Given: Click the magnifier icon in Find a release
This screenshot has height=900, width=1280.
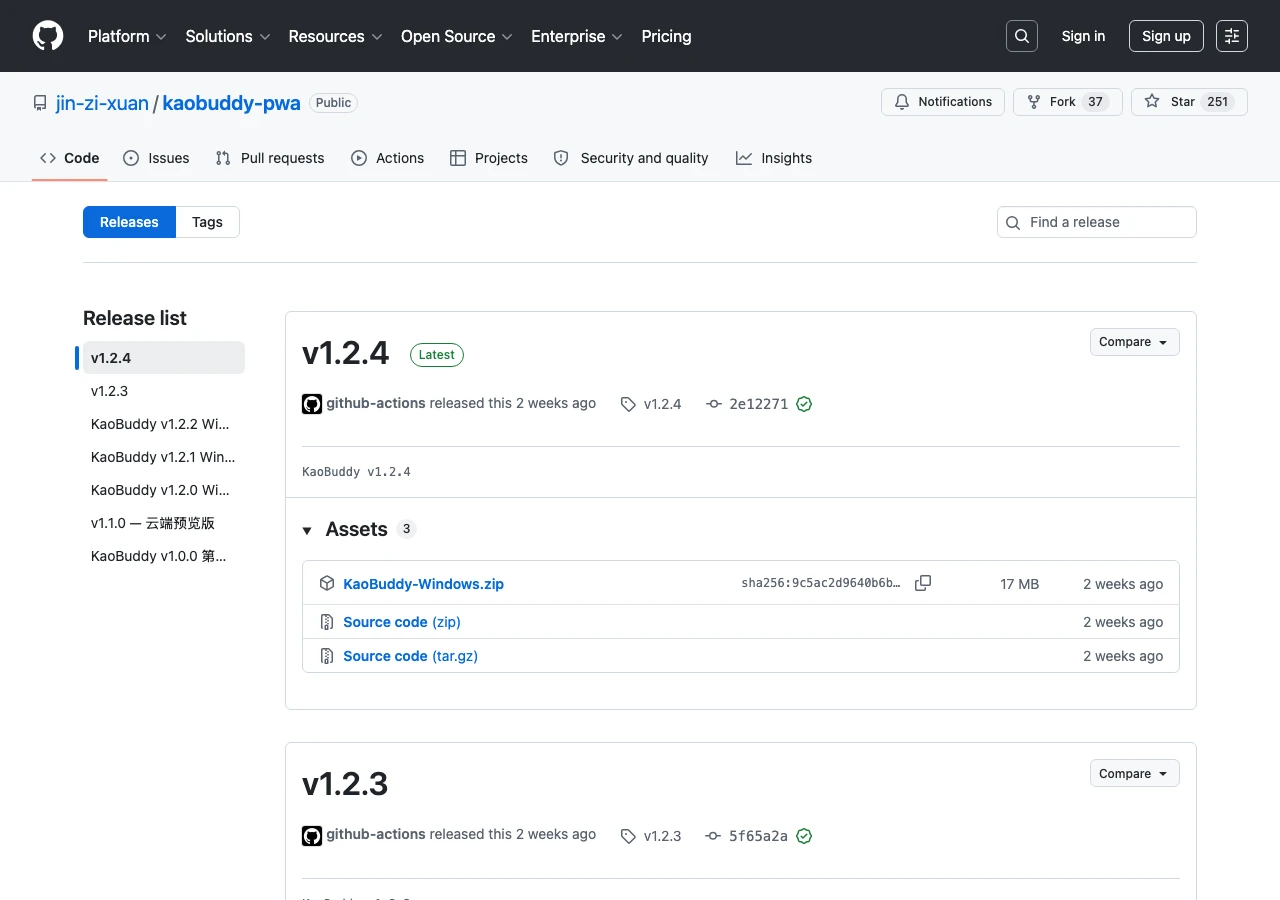Looking at the screenshot, I should point(1013,222).
